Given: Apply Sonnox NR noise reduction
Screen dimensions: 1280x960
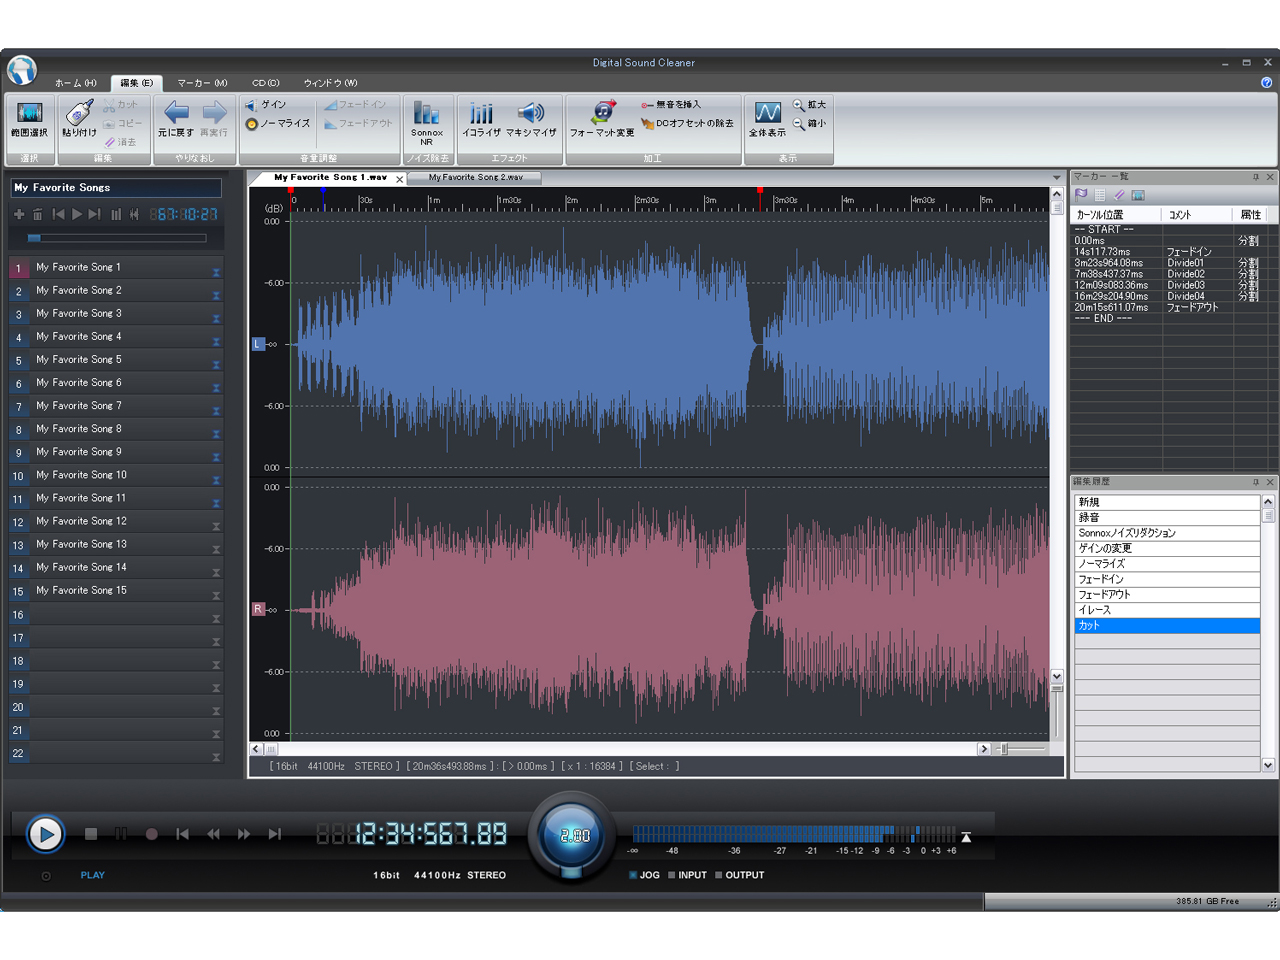Looking at the screenshot, I should [428, 118].
